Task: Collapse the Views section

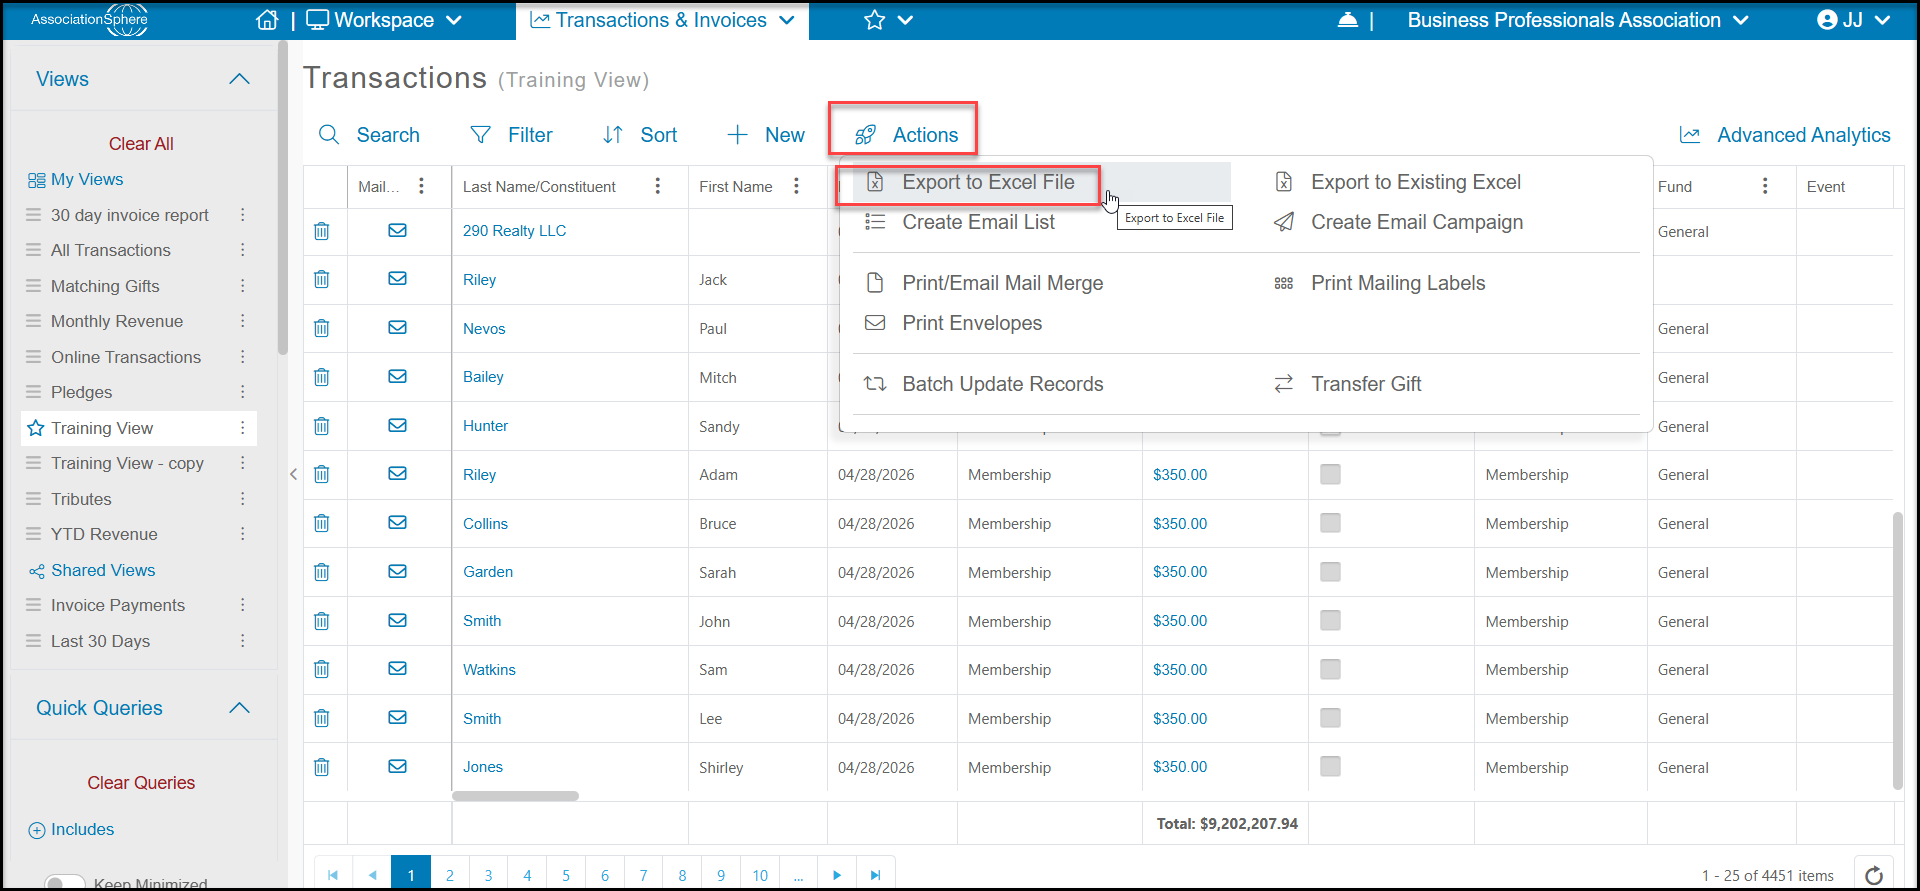Action: 239,79
